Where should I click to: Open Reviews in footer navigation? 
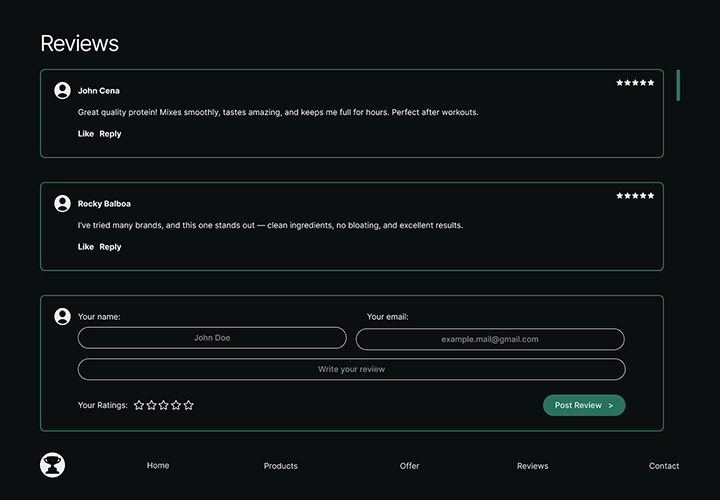point(533,466)
